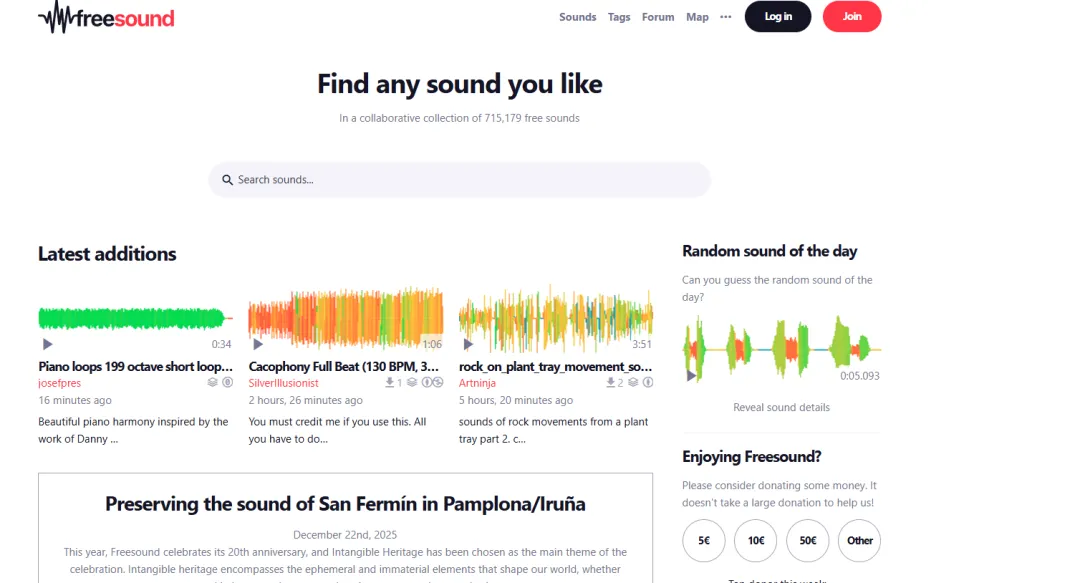1080x583 pixels.
Task: Click the 0:34 duration label
Action: click(221, 344)
